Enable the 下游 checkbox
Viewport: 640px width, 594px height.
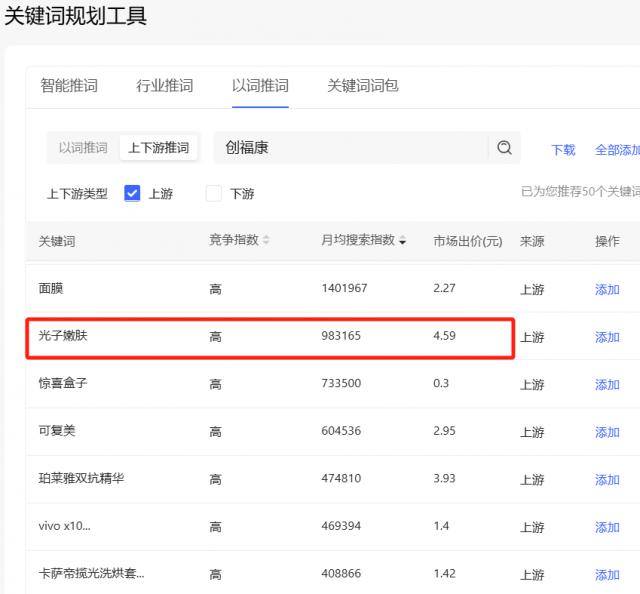[213, 193]
